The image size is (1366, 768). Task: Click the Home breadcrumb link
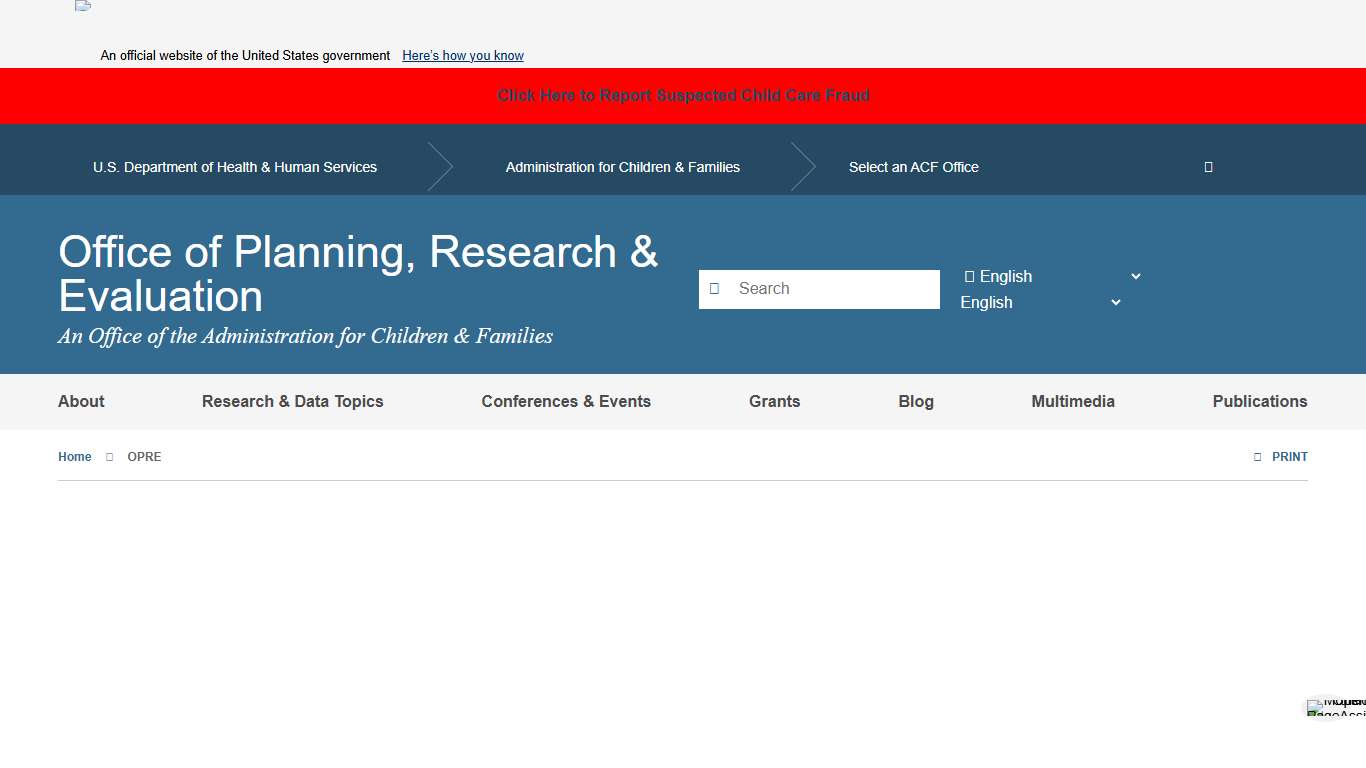[x=75, y=457]
